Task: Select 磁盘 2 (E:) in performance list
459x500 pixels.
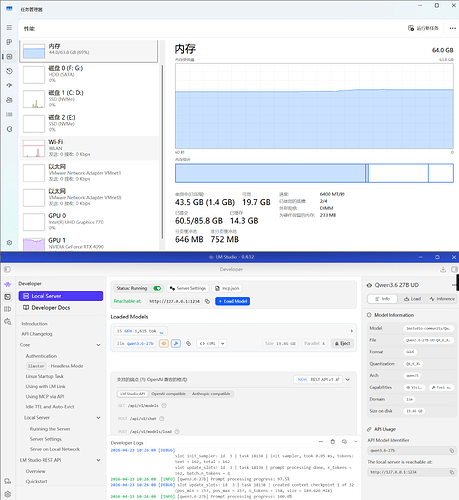Action: pos(90,123)
